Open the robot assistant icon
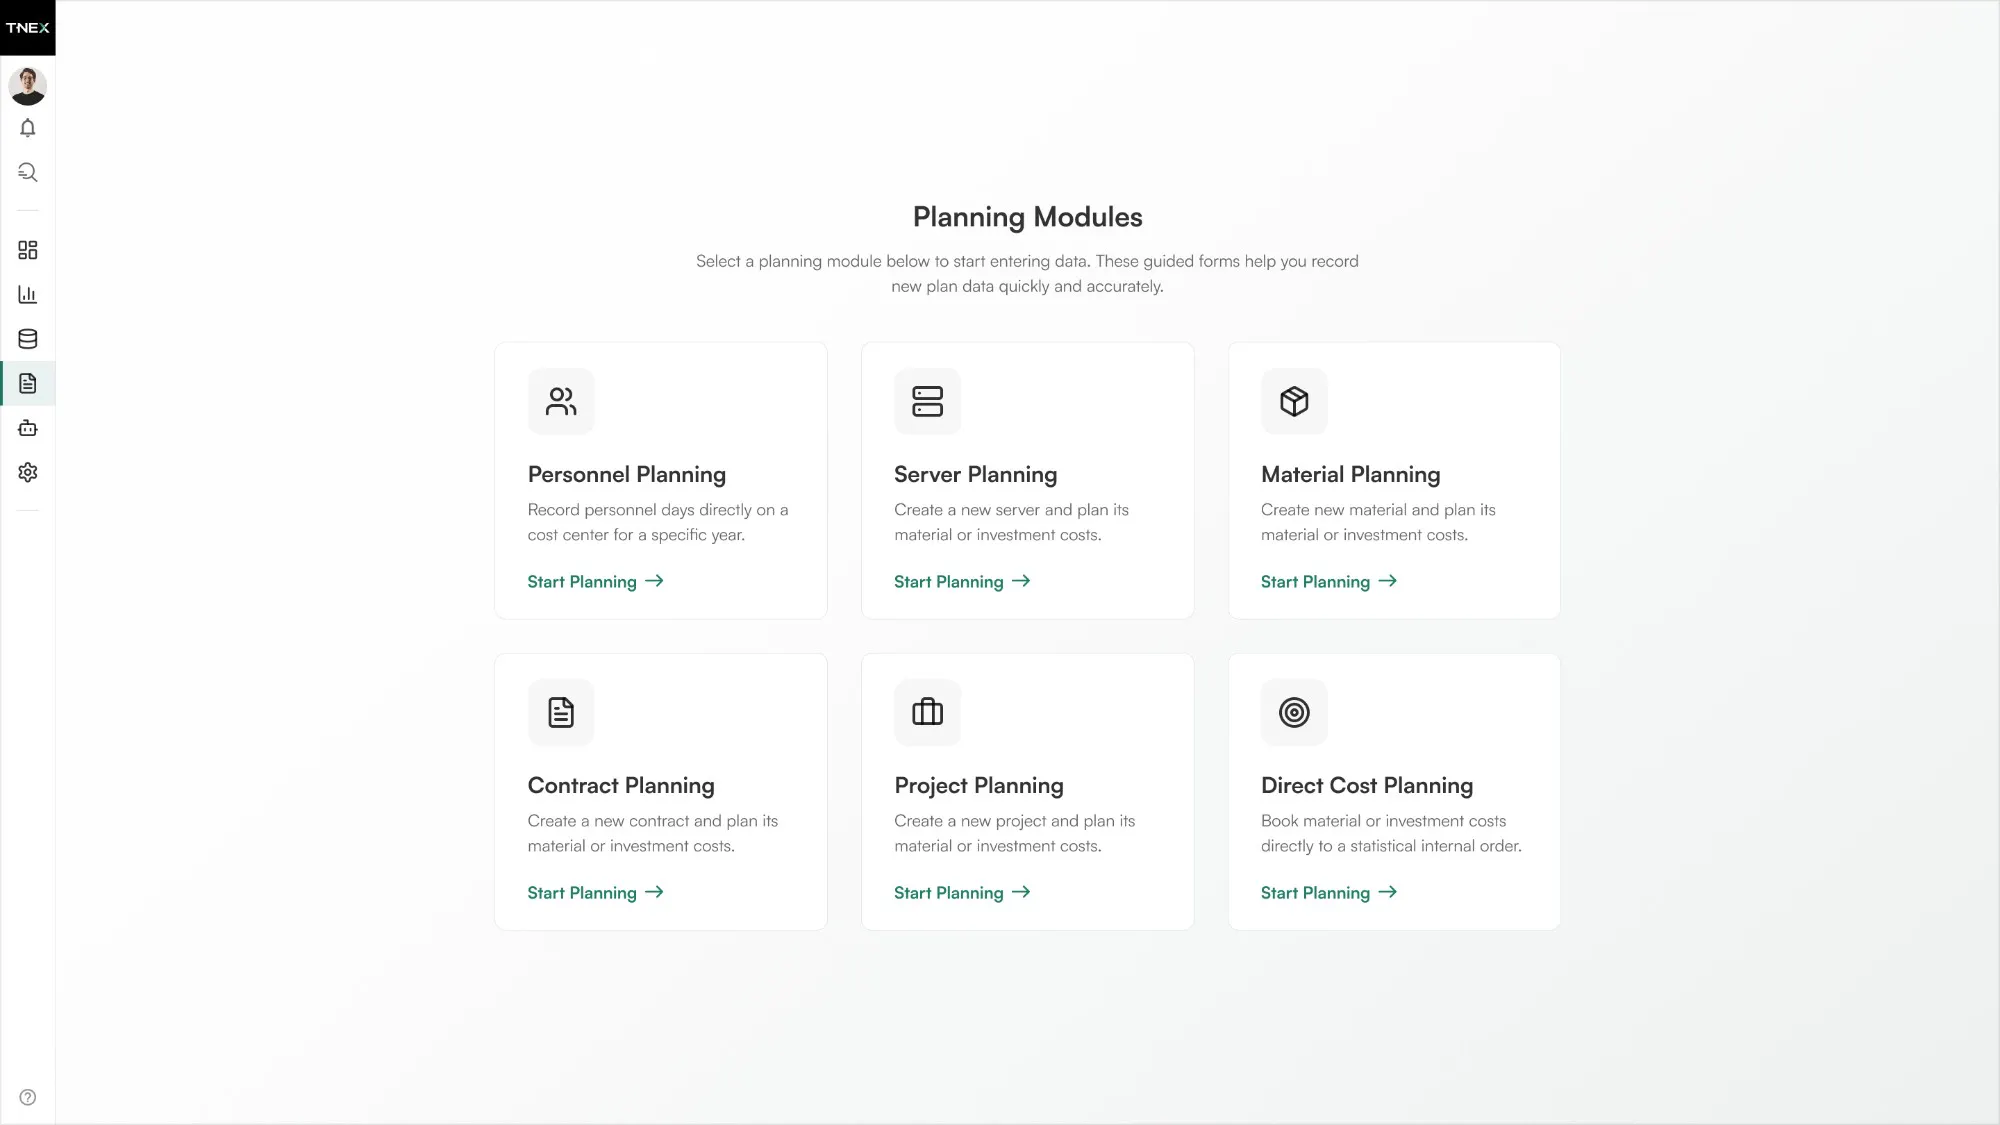Viewport: 2000px width, 1125px height. [x=27, y=428]
